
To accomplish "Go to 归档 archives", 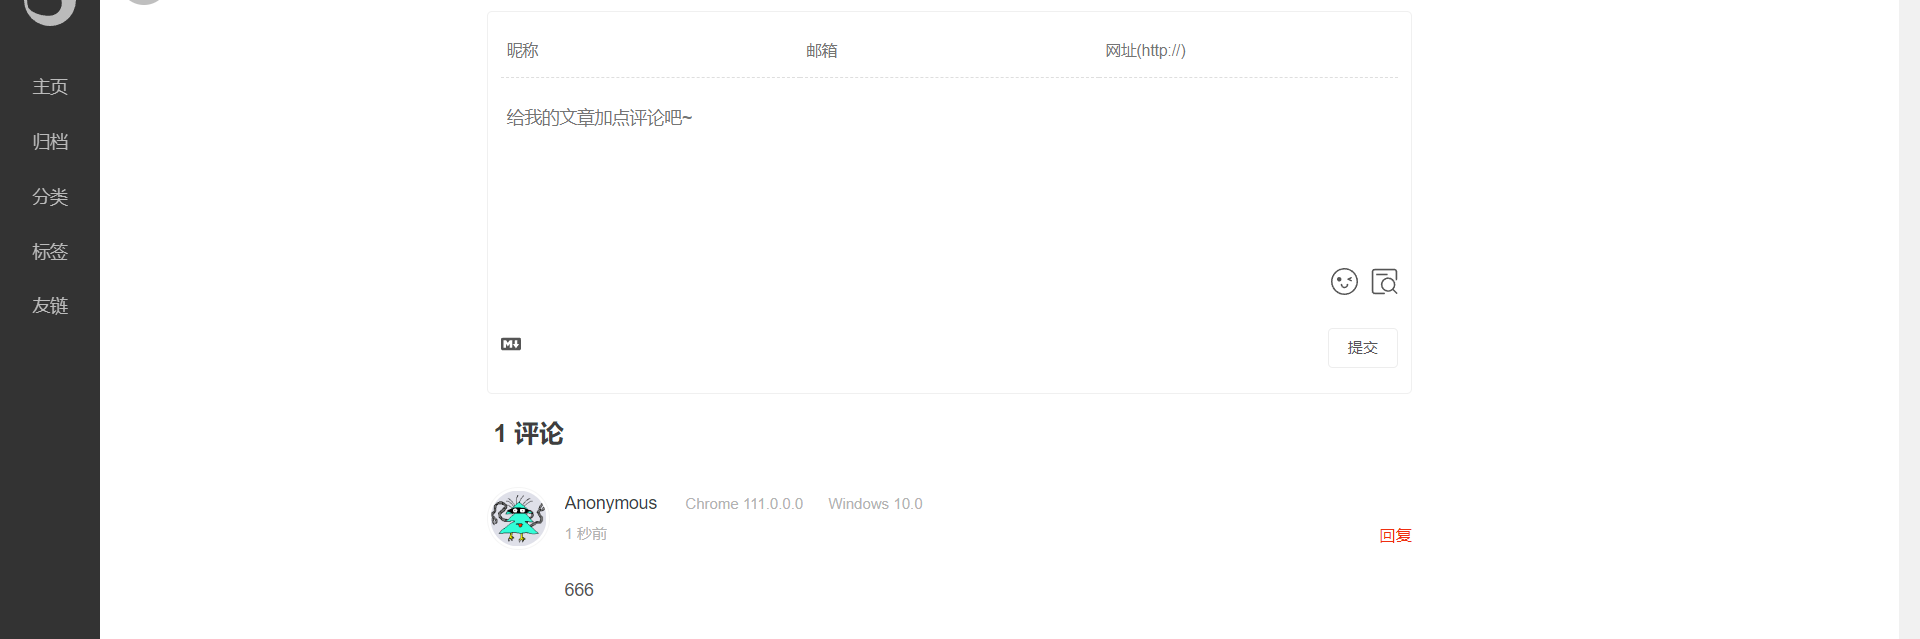I will click(x=50, y=142).
